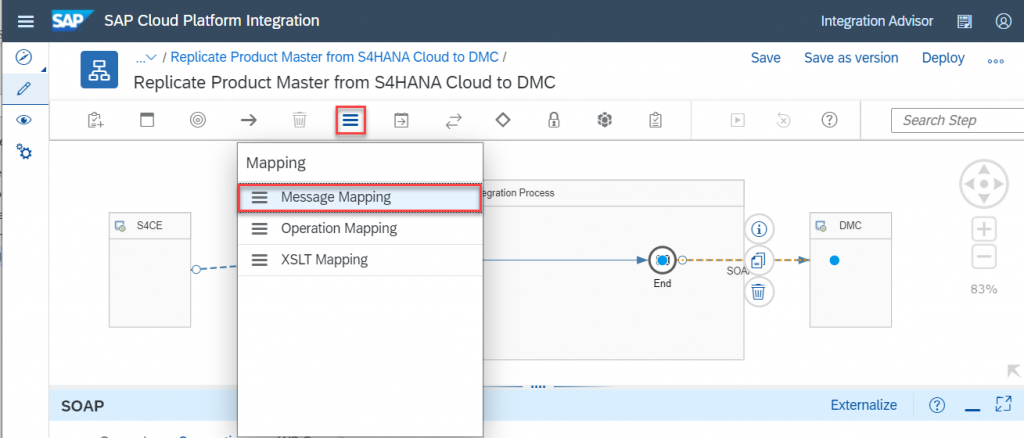The image size is (1024, 438).
Task: Select the Connector arrow tool
Action: pyautogui.click(x=249, y=120)
